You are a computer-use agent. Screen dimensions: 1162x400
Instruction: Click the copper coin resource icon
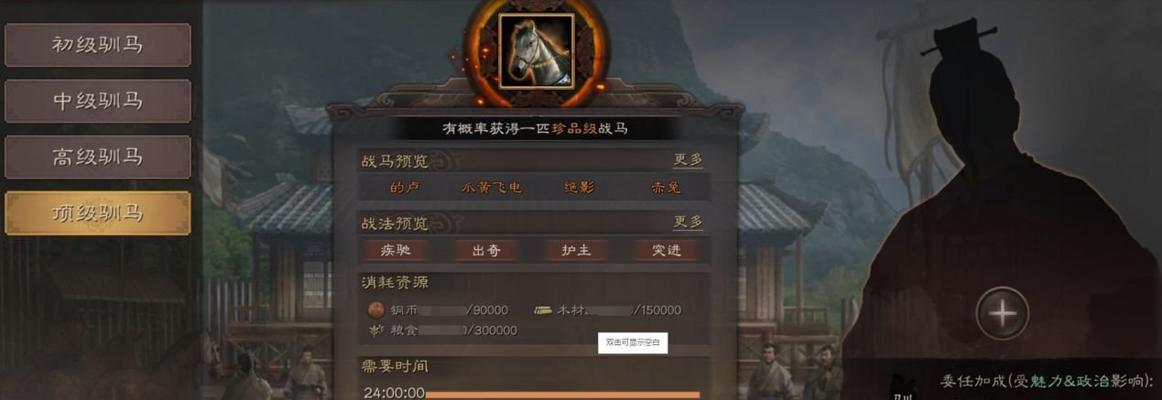[x=377, y=310]
